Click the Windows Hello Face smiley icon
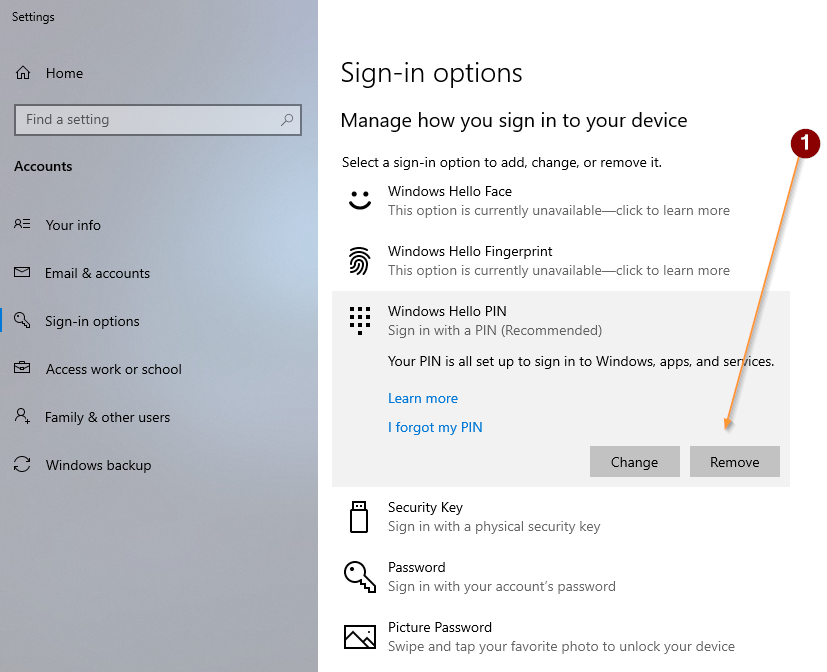 click(360, 200)
